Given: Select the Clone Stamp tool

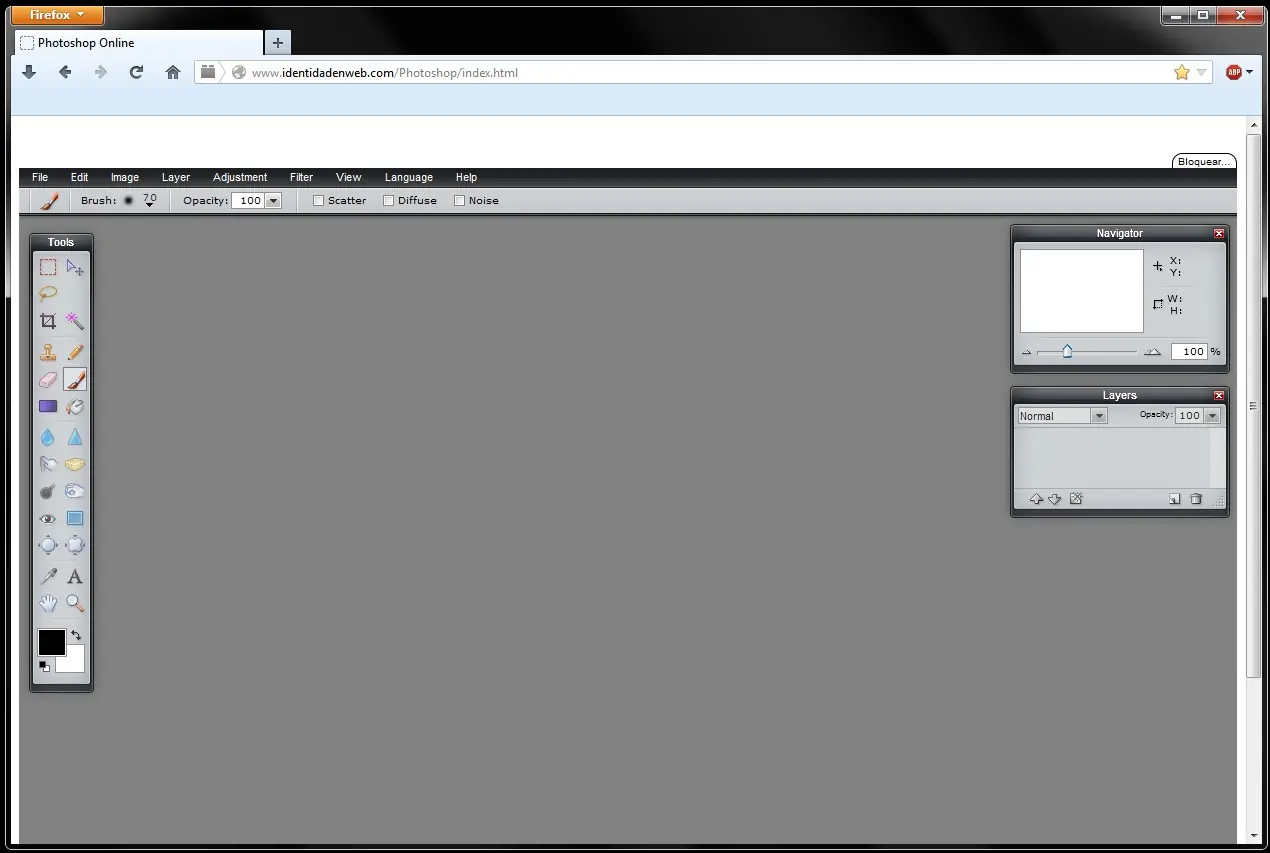Looking at the screenshot, I should tap(47, 352).
